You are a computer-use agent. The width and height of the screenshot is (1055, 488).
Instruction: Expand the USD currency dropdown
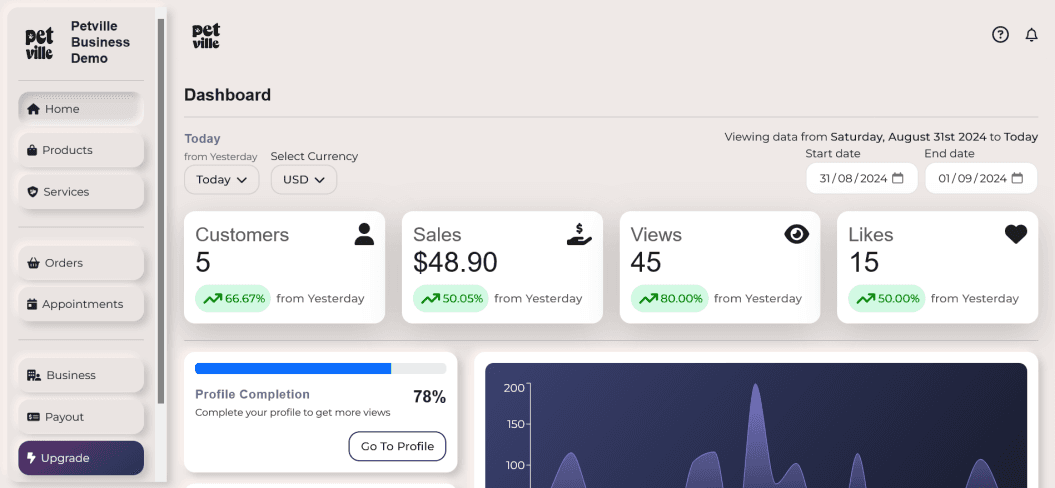303,180
